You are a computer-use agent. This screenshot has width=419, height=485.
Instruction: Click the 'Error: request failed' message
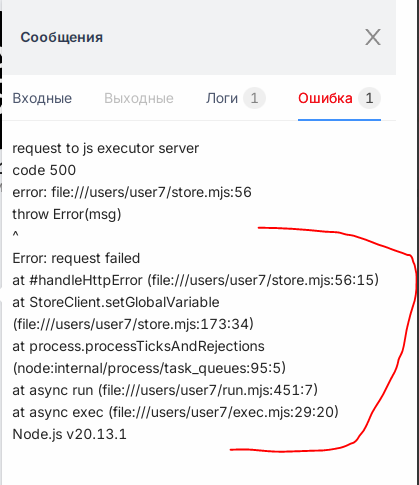point(76,258)
